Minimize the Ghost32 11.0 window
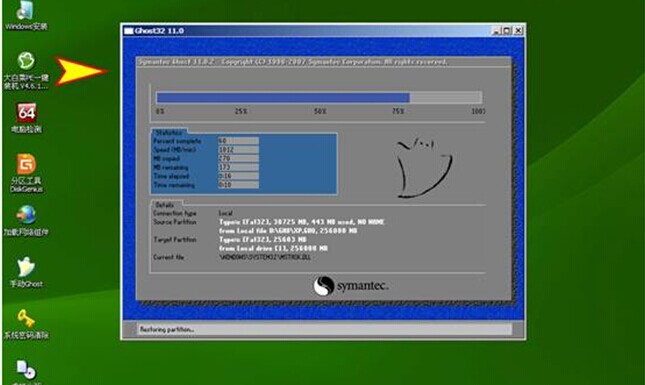This screenshot has width=645, height=385. (496, 30)
